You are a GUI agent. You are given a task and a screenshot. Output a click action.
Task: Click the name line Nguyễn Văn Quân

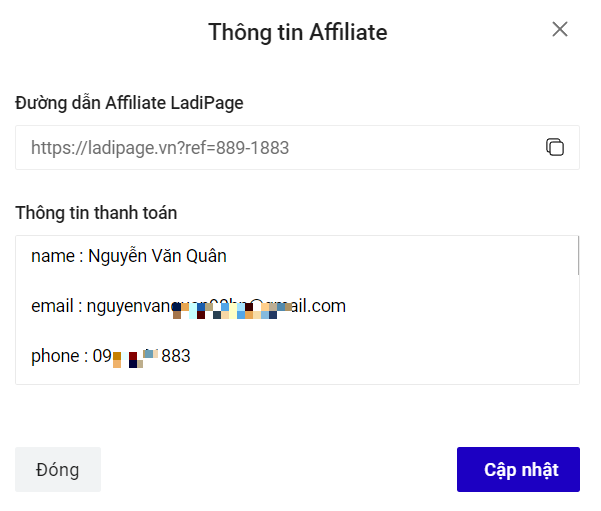tap(129, 256)
